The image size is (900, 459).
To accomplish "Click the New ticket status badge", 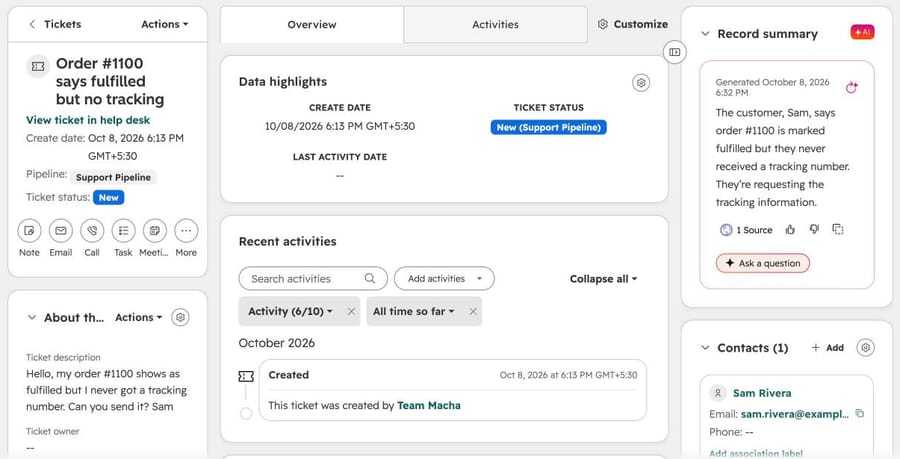I will click(108, 197).
